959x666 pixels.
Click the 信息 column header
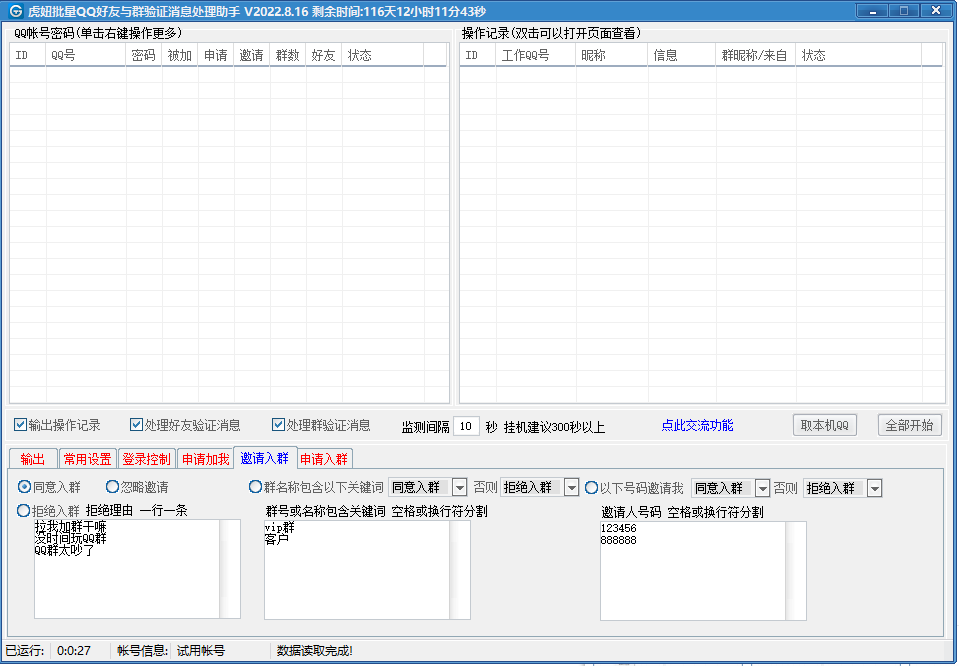pyautogui.click(x=681, y=55)
